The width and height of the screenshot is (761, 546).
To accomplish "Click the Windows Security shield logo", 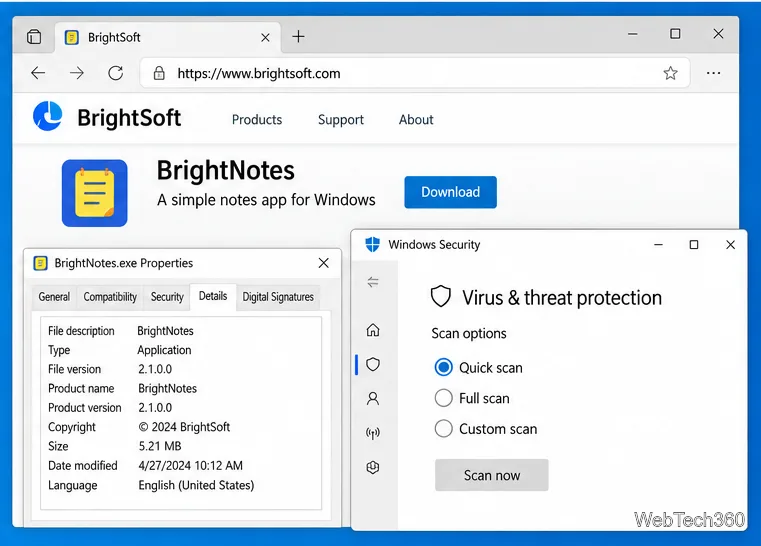I will coord(372,244).
